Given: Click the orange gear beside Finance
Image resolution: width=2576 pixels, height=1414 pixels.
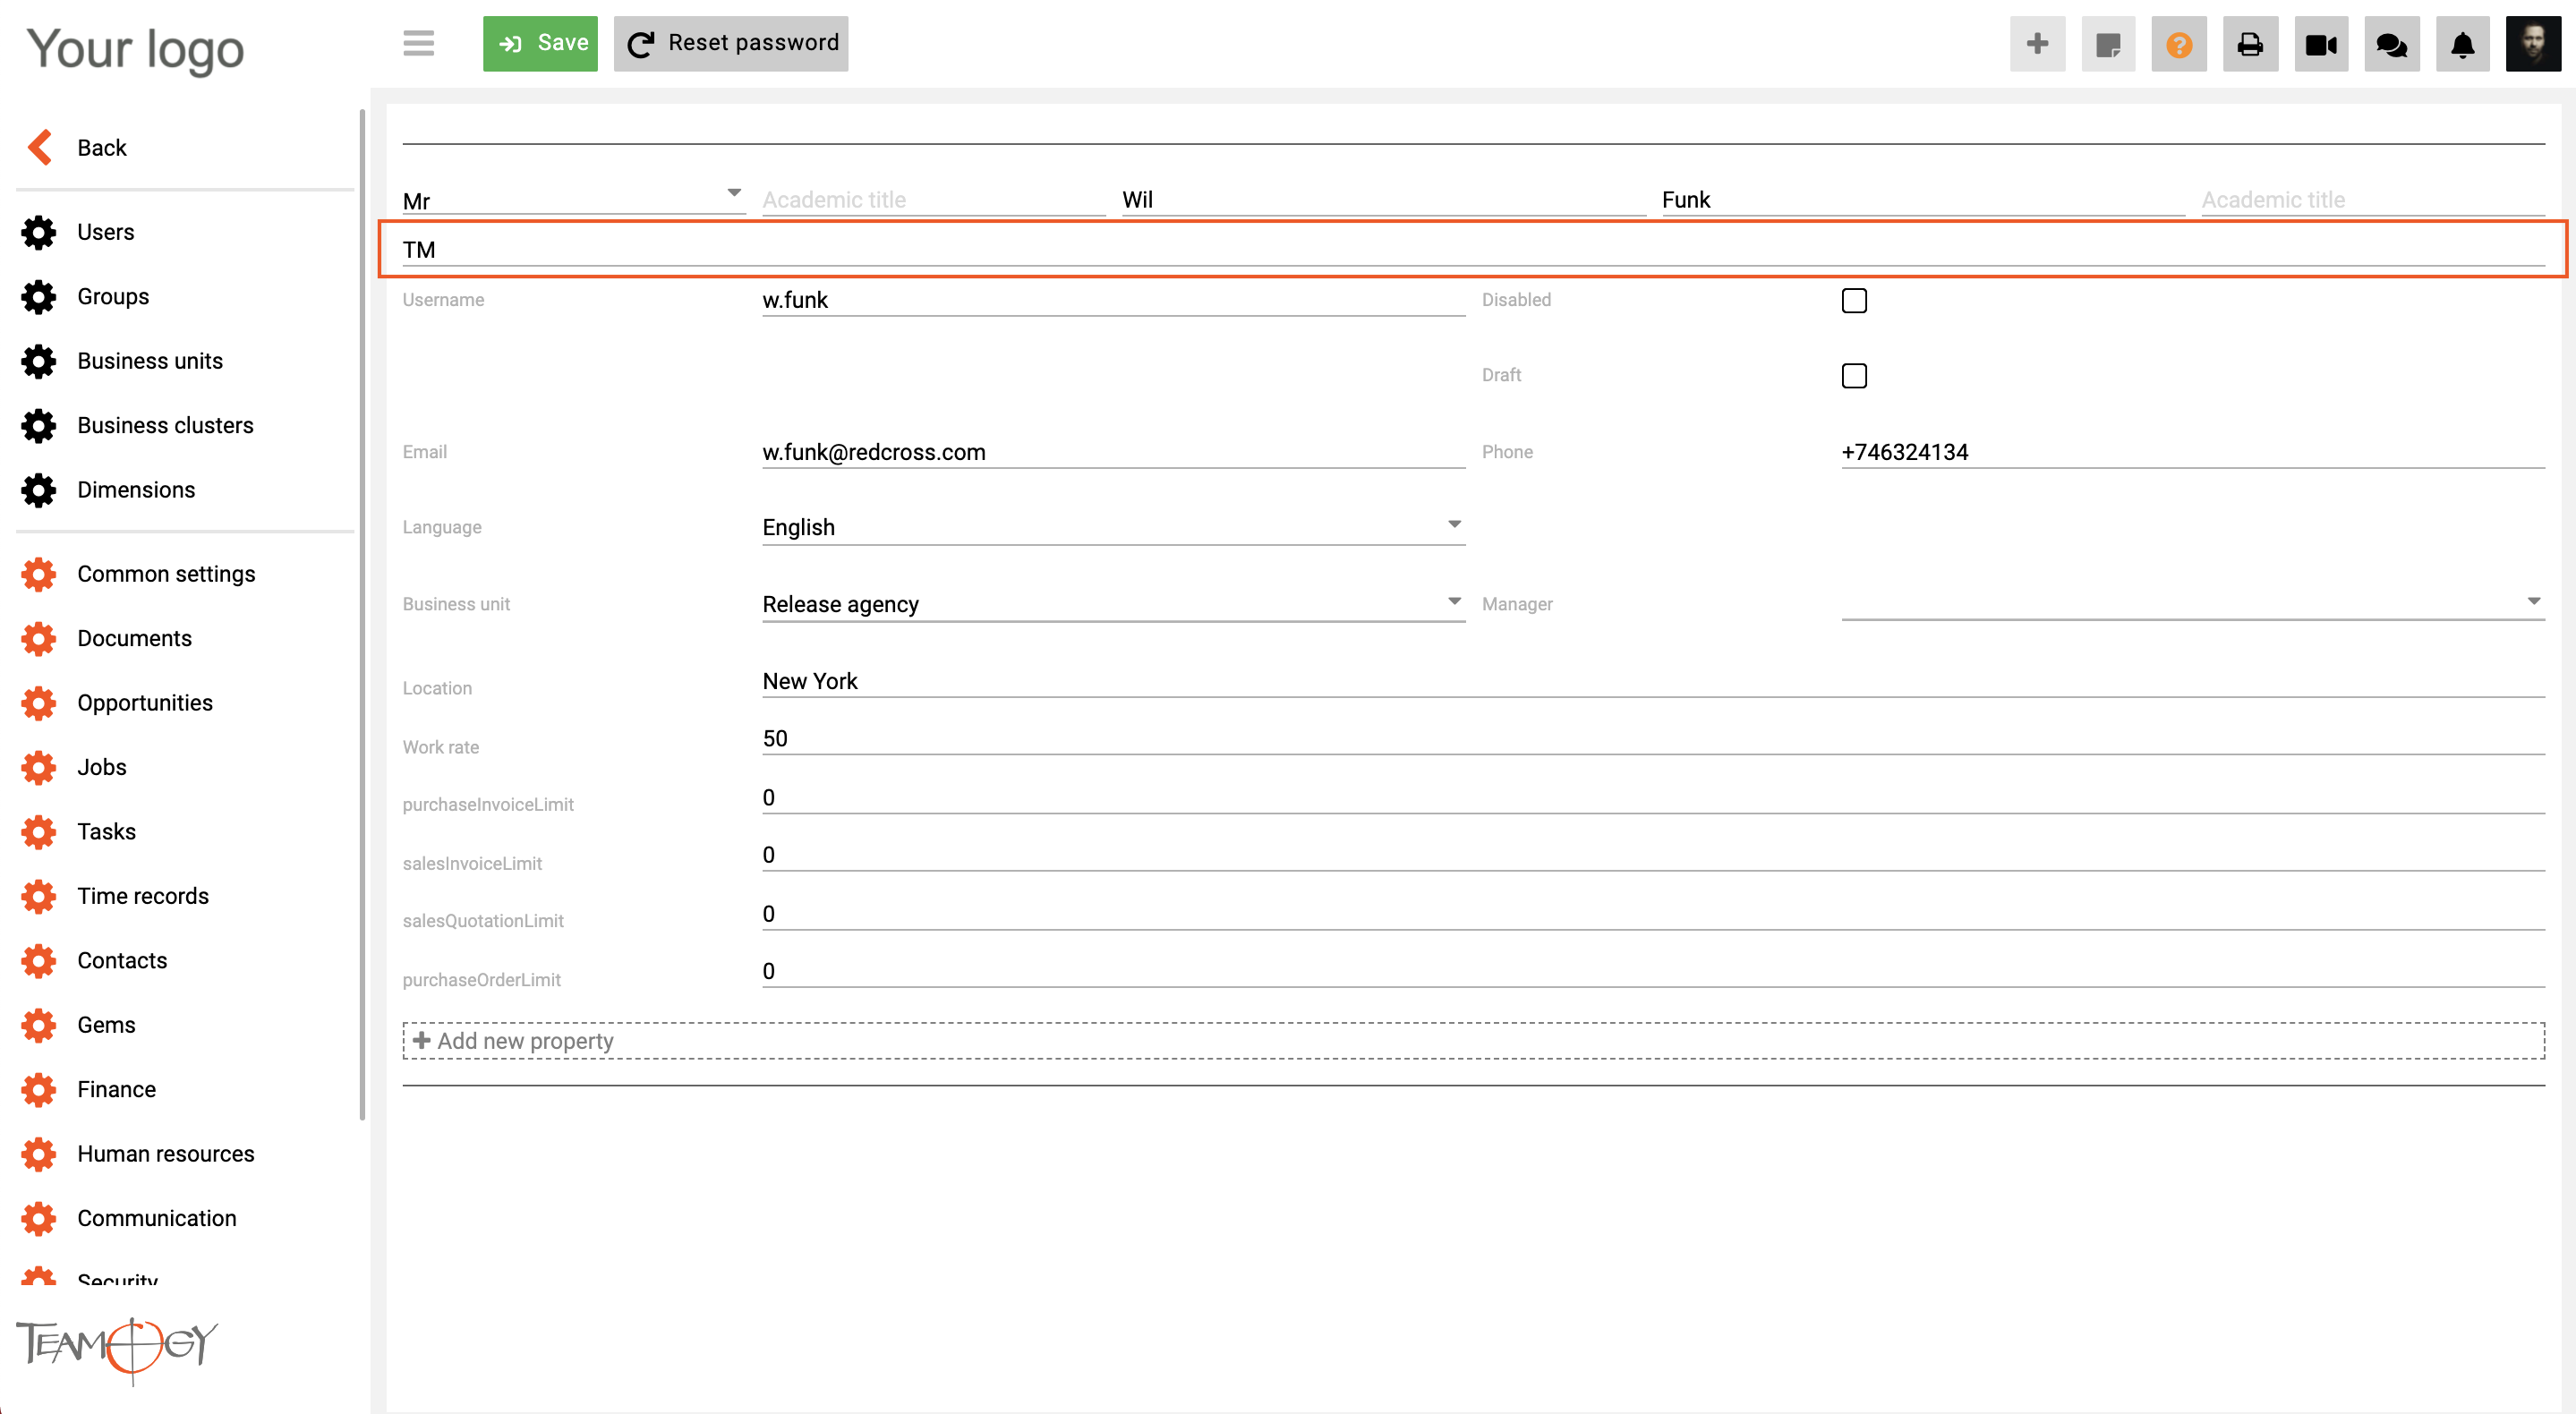Looking at the screenshot, I should tap(39, 1090).
